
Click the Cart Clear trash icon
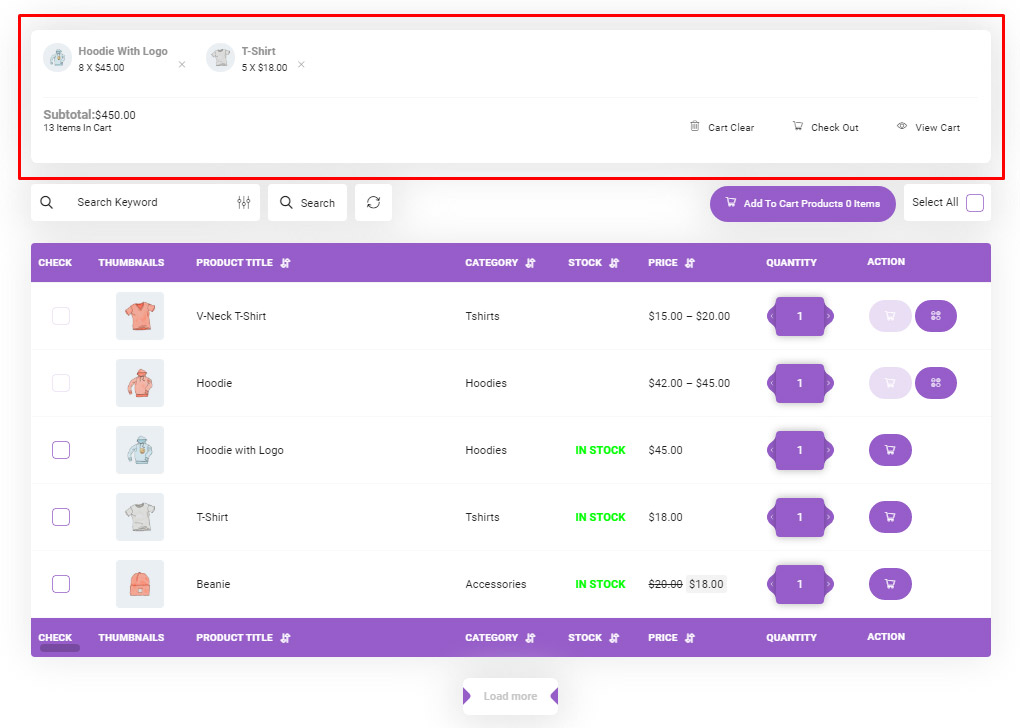pos(695,126)
